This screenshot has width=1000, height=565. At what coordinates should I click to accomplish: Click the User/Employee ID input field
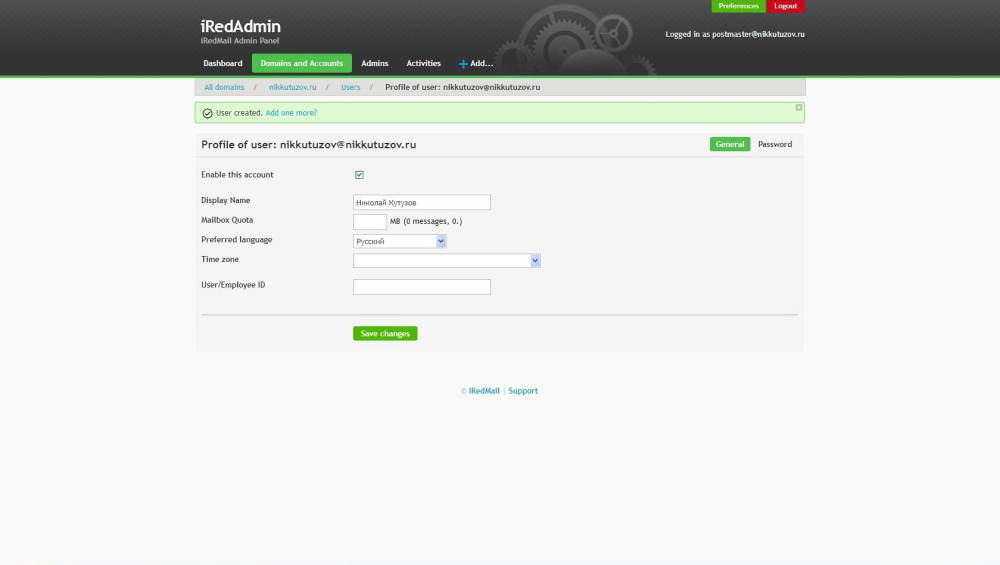tap(422, 287)
